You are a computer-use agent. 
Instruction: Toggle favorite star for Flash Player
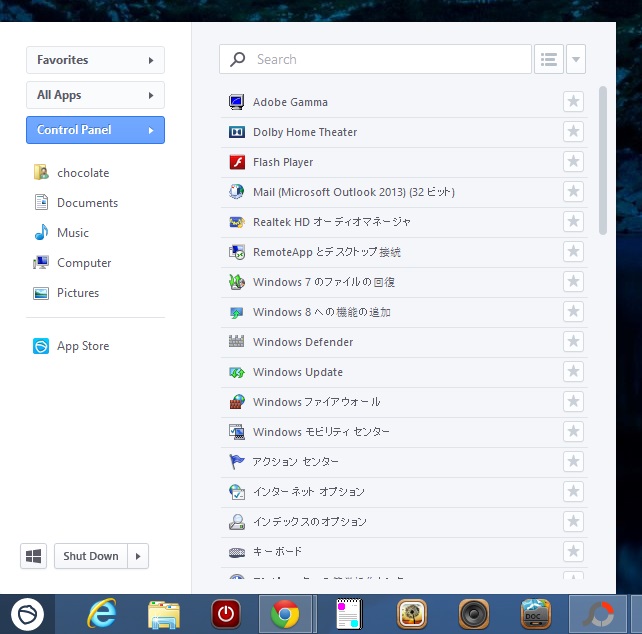(573, 162)
